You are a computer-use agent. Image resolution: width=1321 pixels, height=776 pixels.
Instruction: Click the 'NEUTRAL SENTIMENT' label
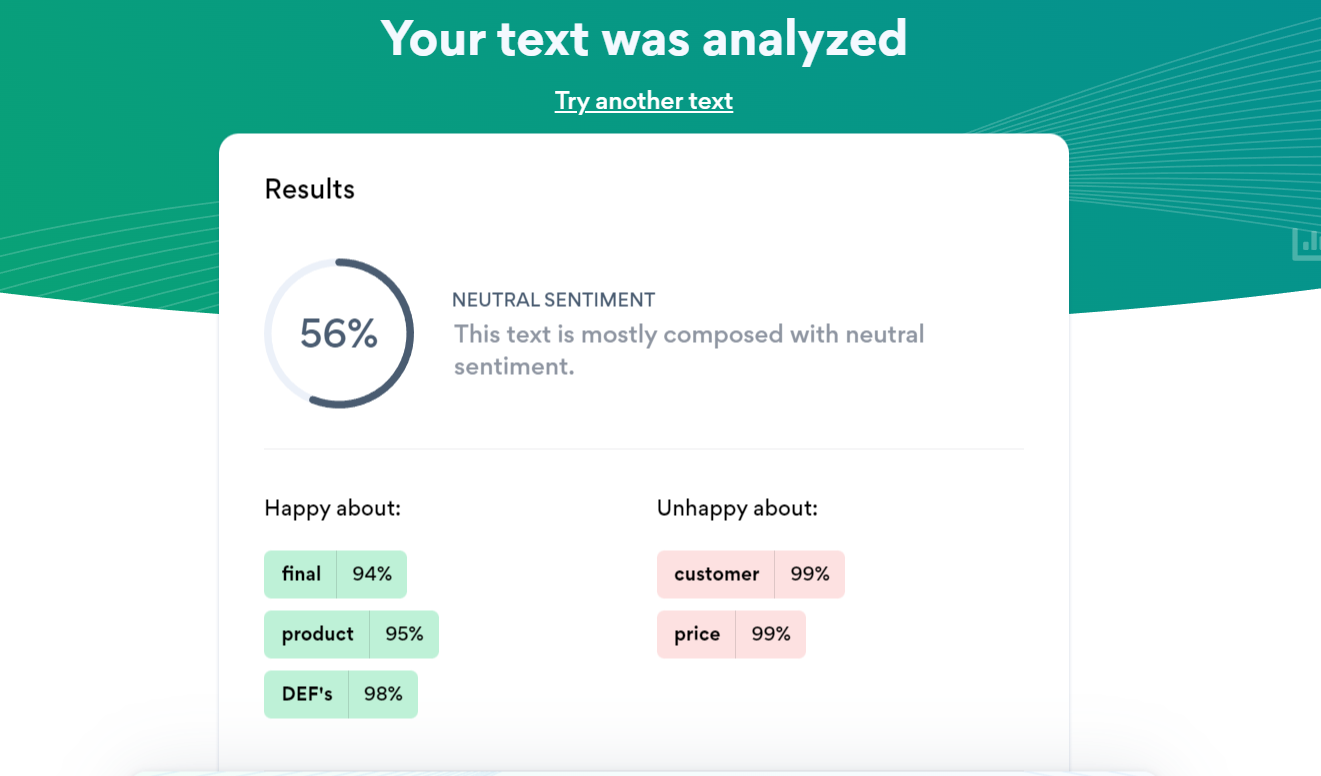tap(554, 299)
